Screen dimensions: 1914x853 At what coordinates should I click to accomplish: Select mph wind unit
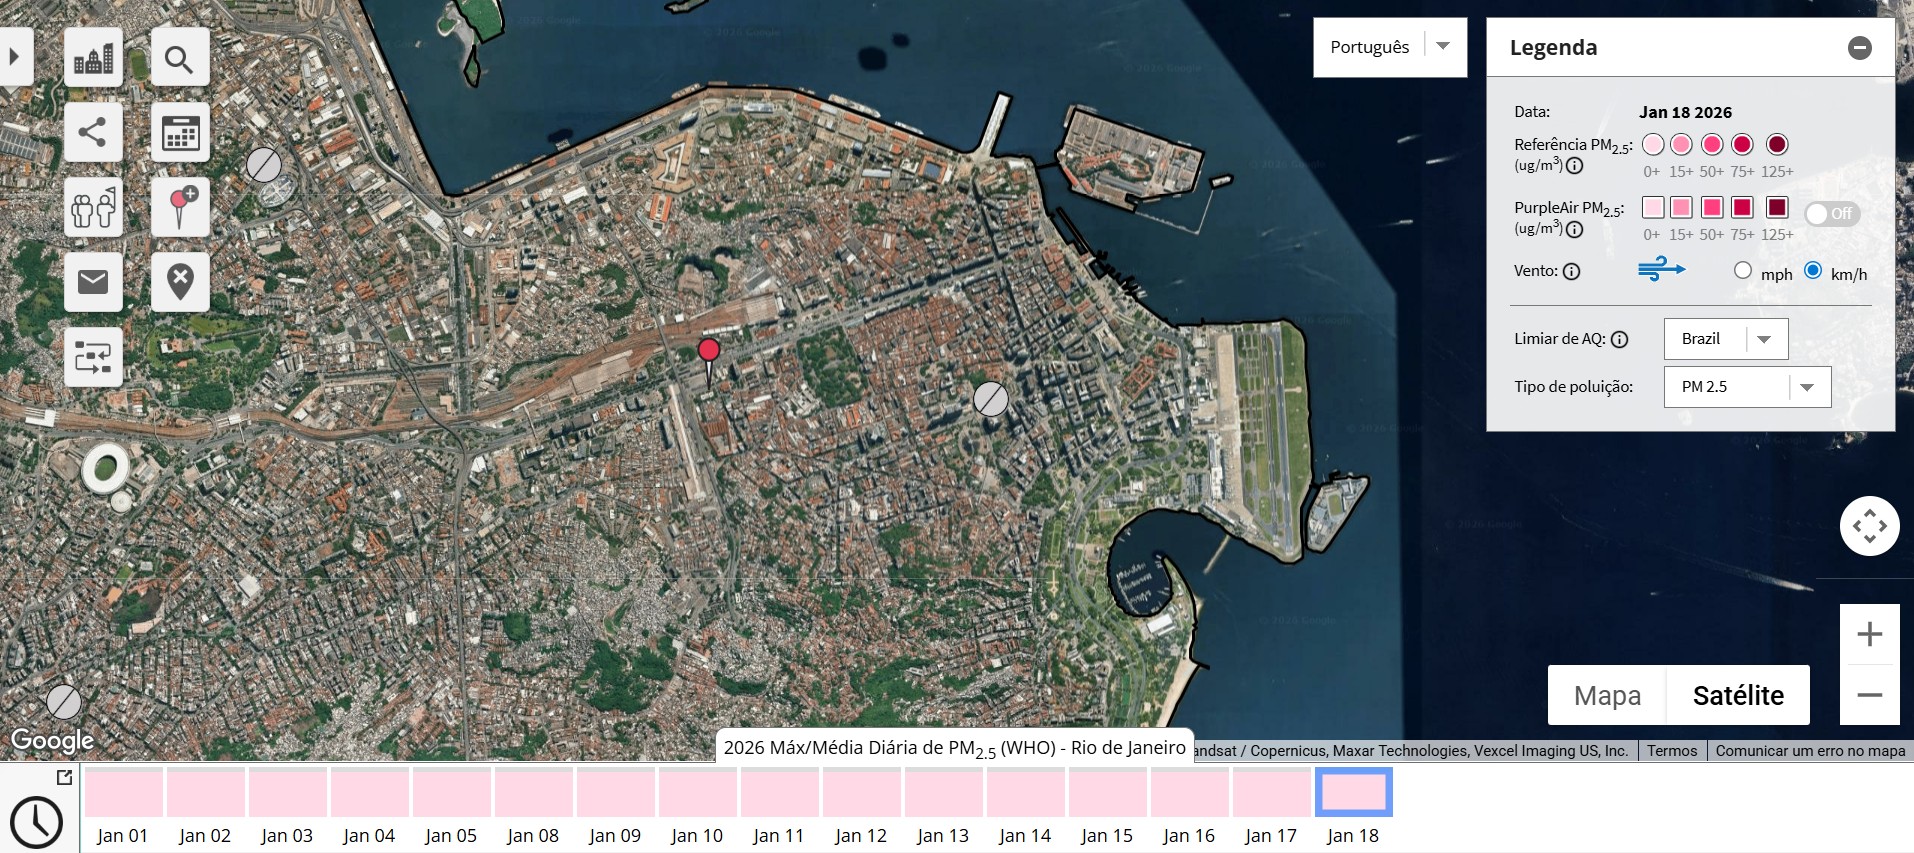click(x=1743, y=271)
